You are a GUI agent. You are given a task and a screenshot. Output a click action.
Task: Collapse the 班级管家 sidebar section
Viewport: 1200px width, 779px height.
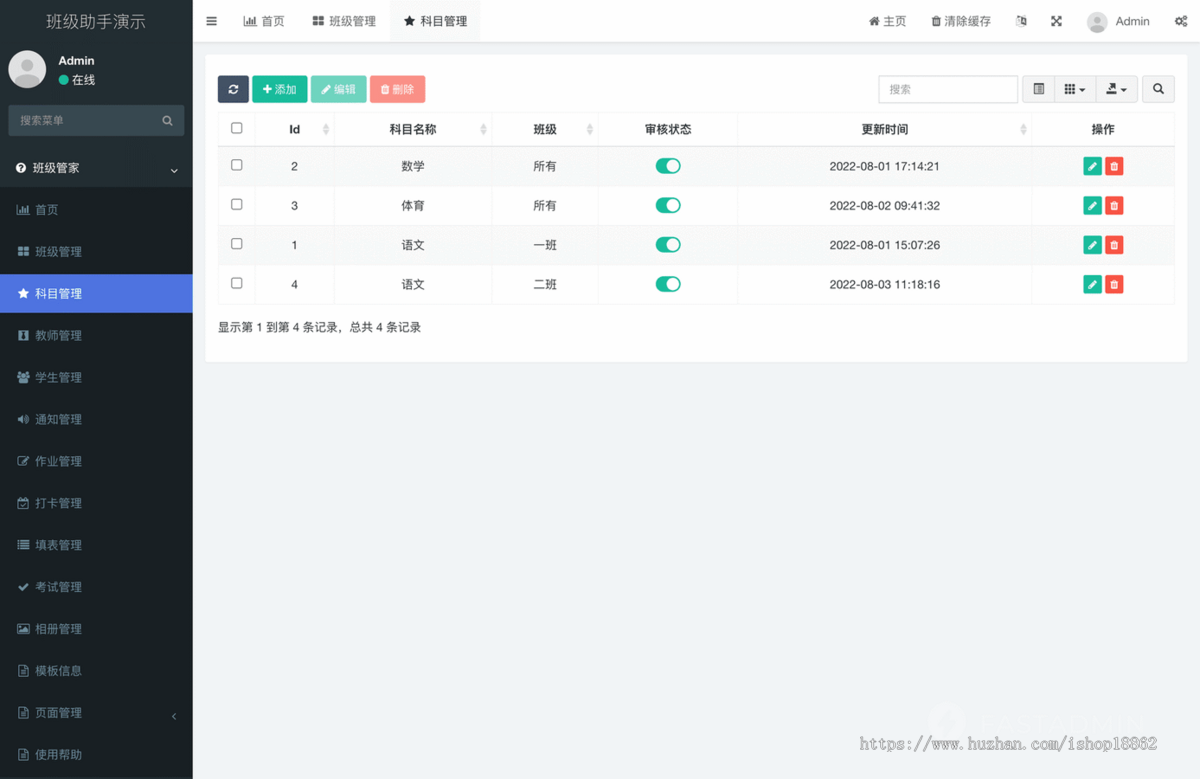(175, 168)
